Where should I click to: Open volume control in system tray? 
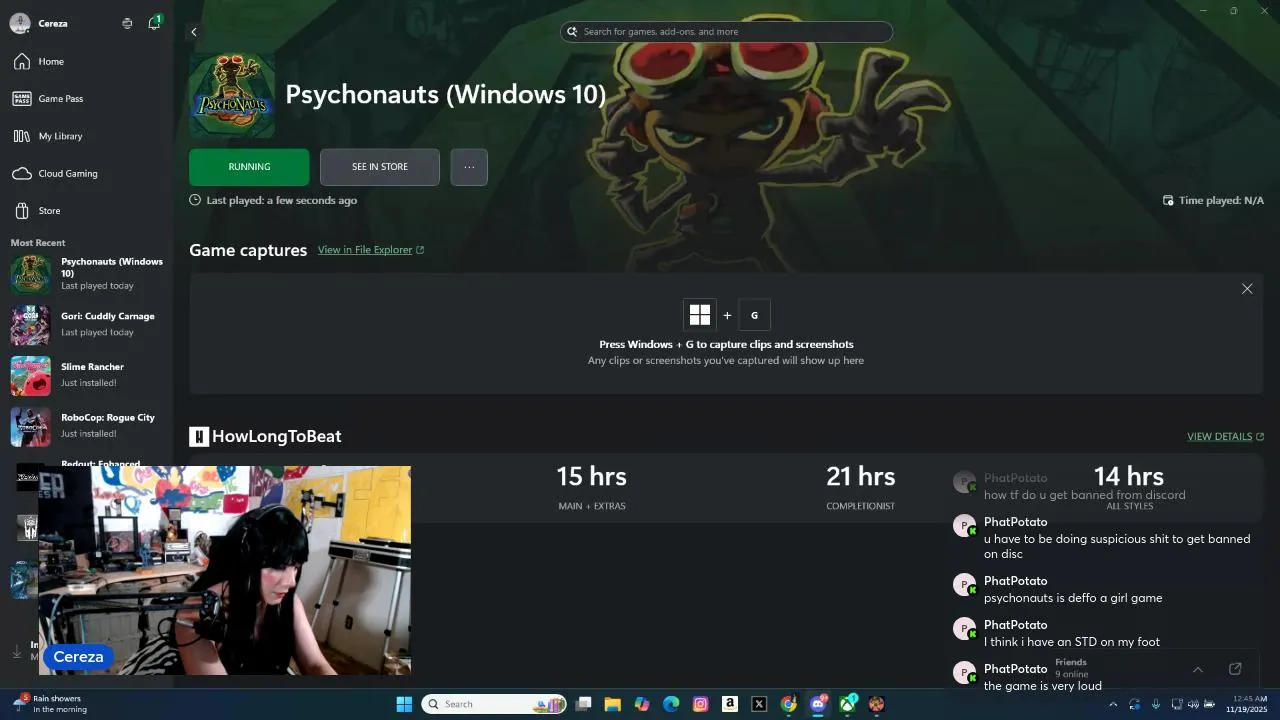[1192, 704]
